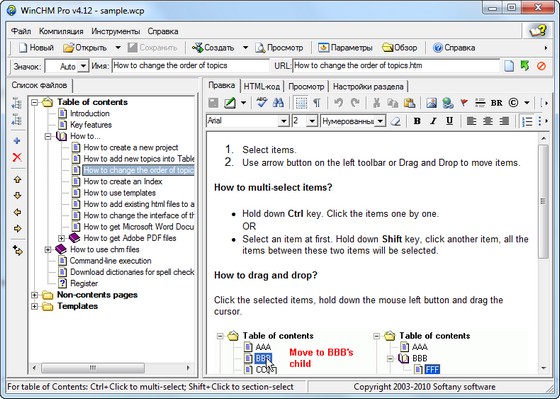This screenshot has height=399, width=560.
Task: Open dropdown arrow next to Открыть
Action: 118,48
